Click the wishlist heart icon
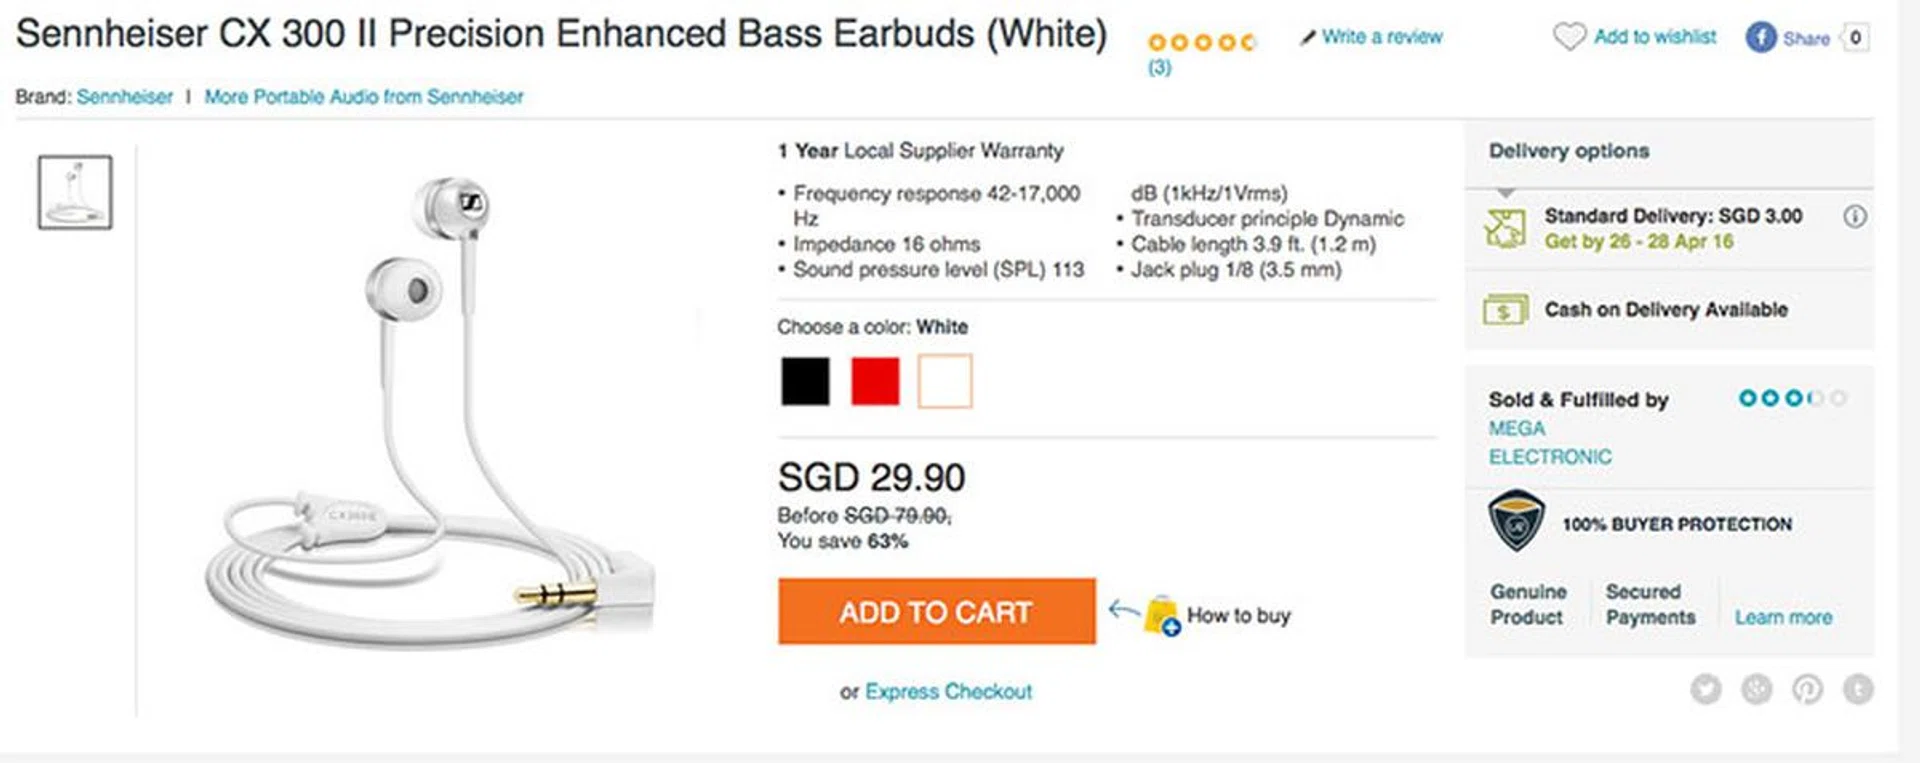The height and width of the screenshot is (763, 1920). click(x=1569, y=37)
